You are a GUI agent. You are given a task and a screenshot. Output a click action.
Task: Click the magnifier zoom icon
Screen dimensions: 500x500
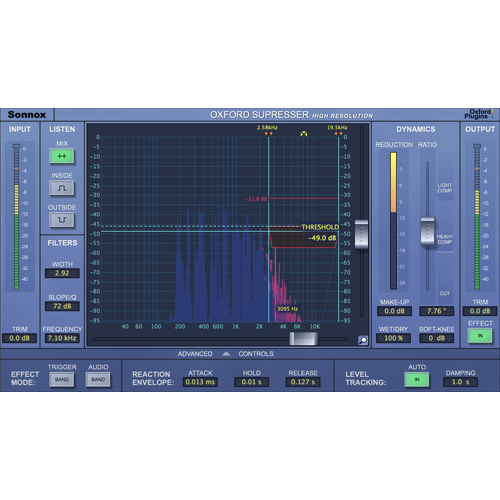[363, 340]
